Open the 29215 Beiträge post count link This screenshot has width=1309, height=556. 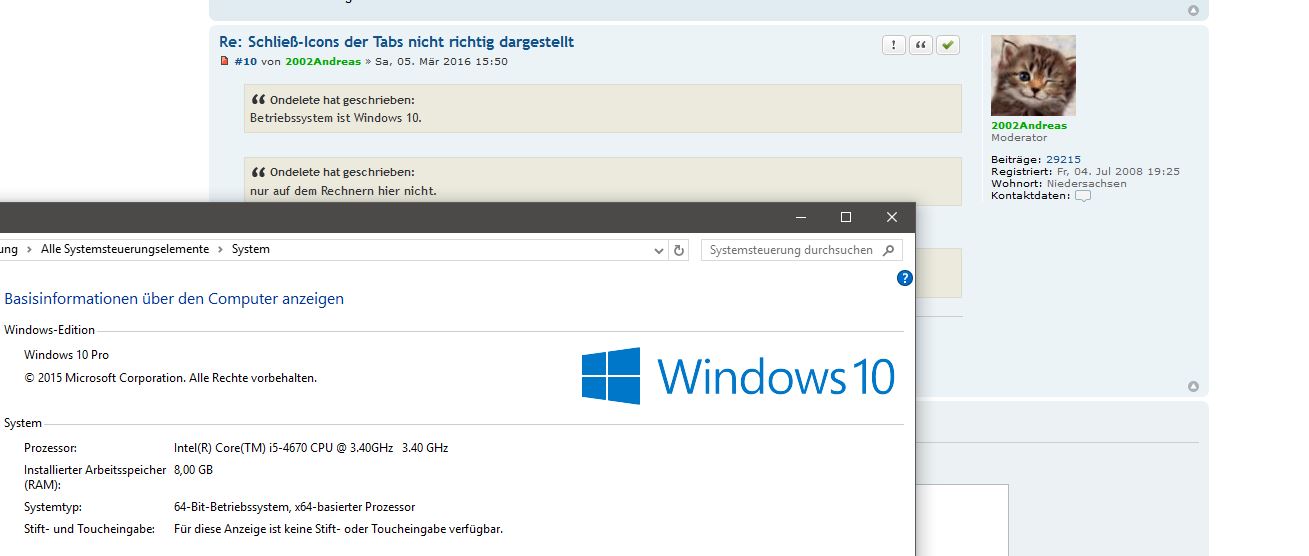click(x=1063, y=159)
